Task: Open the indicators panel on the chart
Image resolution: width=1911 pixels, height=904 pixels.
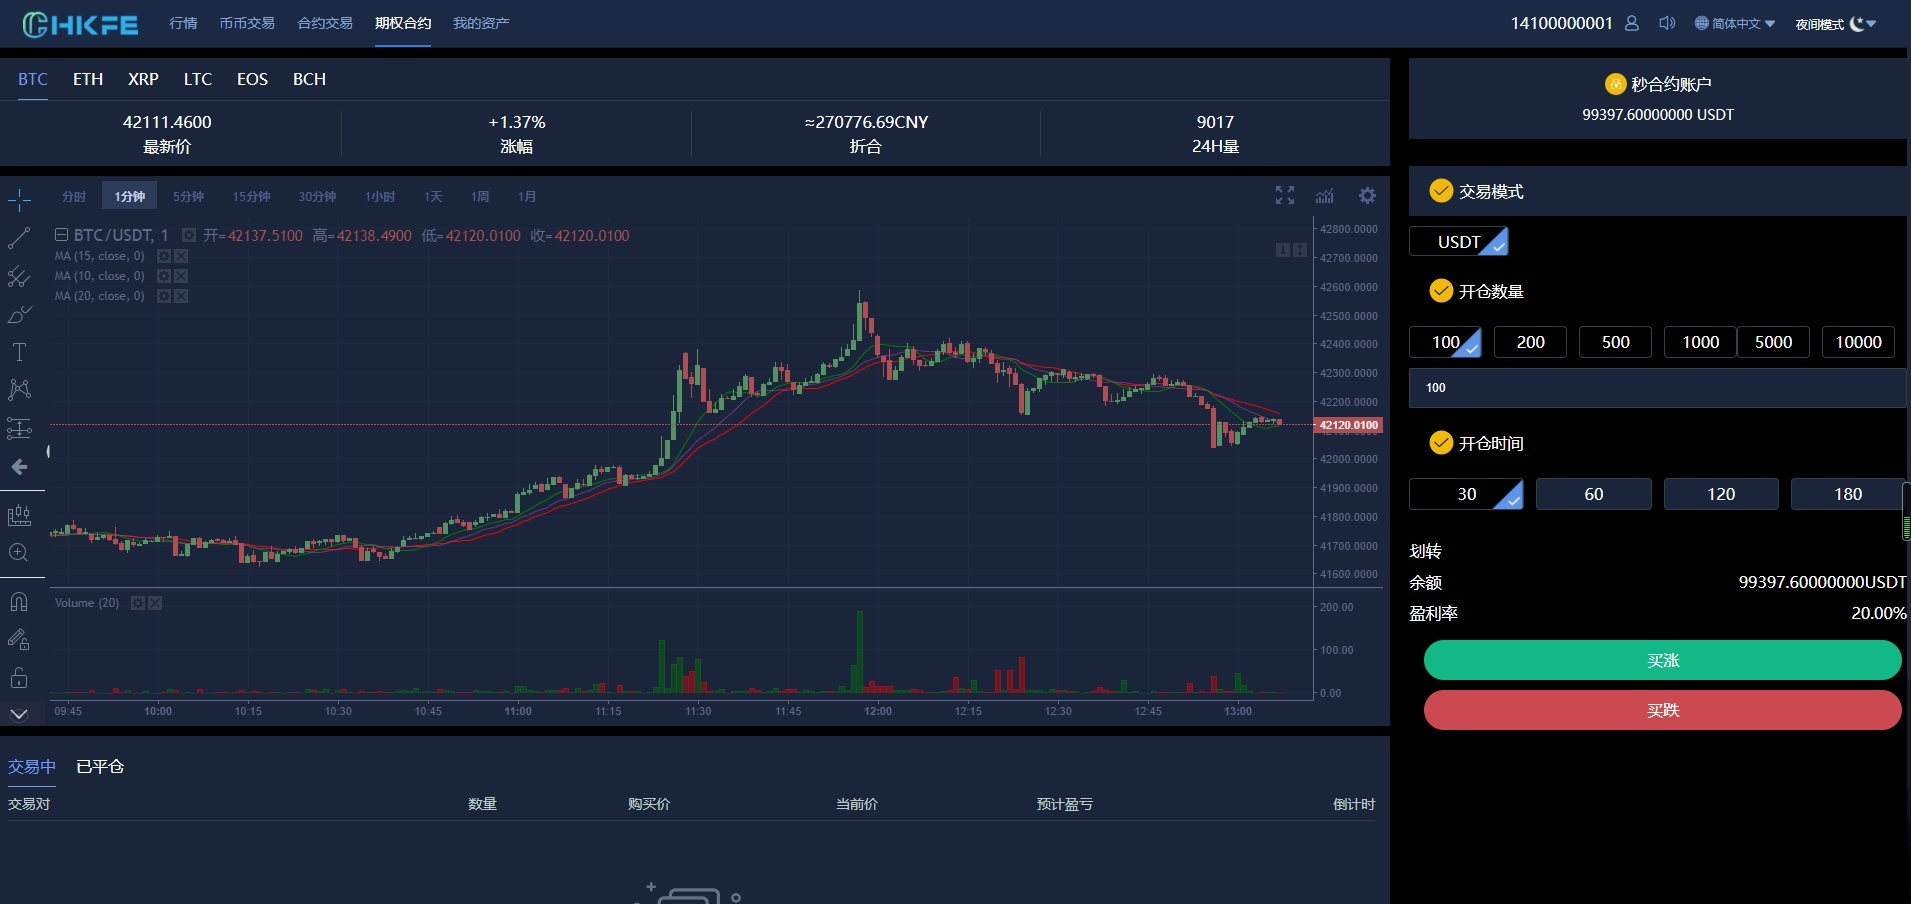Action: (1324, 196)
